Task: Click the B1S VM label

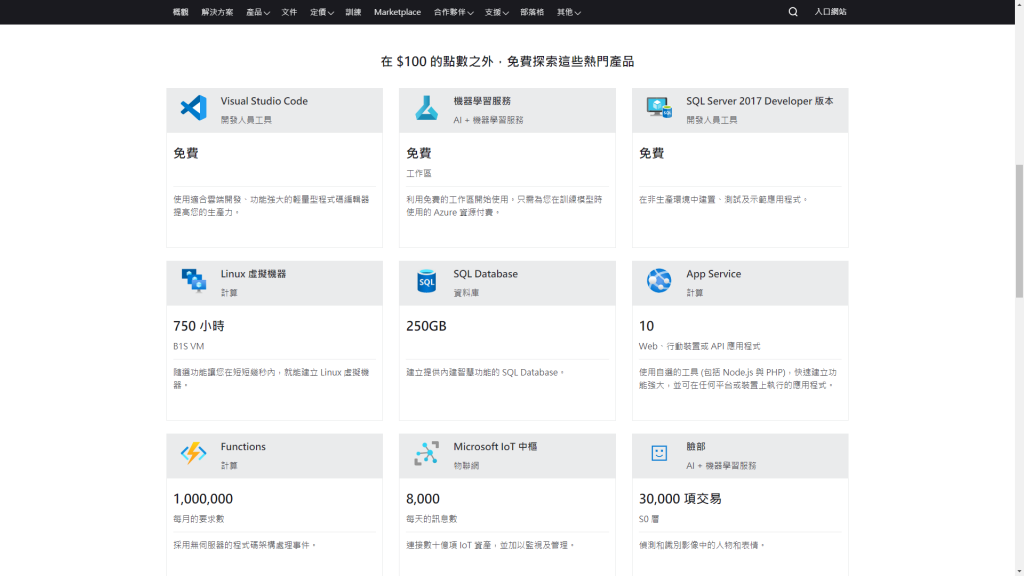Action: pyautogui.click(x=189, y=346)
